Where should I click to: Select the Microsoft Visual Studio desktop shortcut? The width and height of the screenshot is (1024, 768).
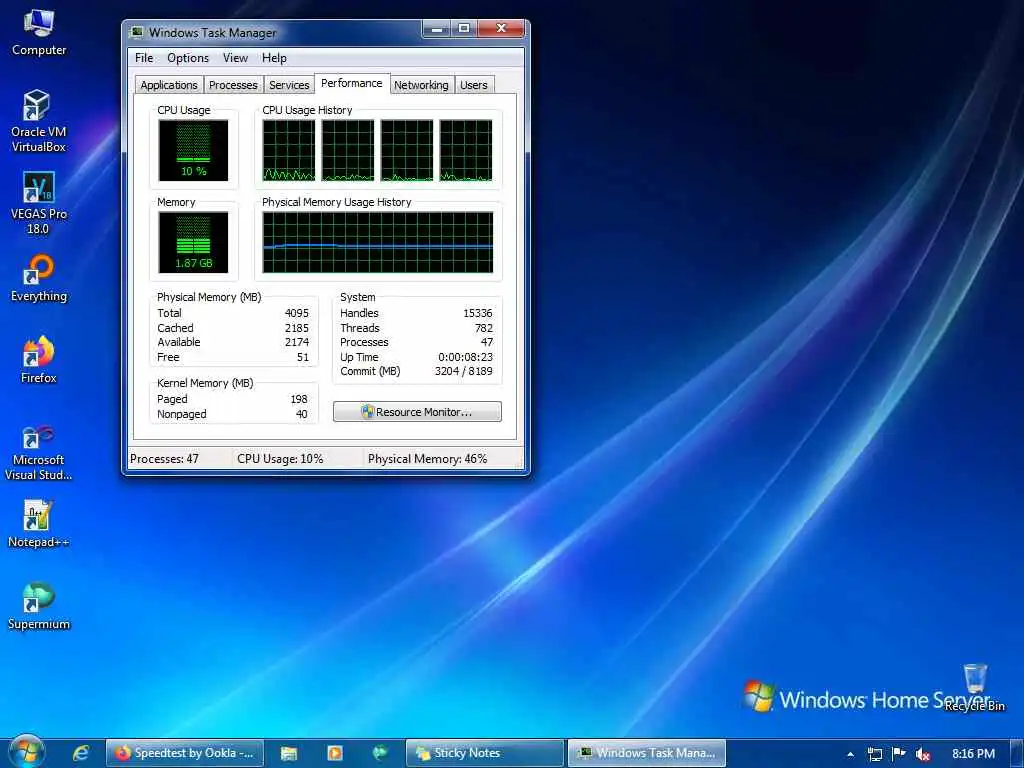(39, 453)
